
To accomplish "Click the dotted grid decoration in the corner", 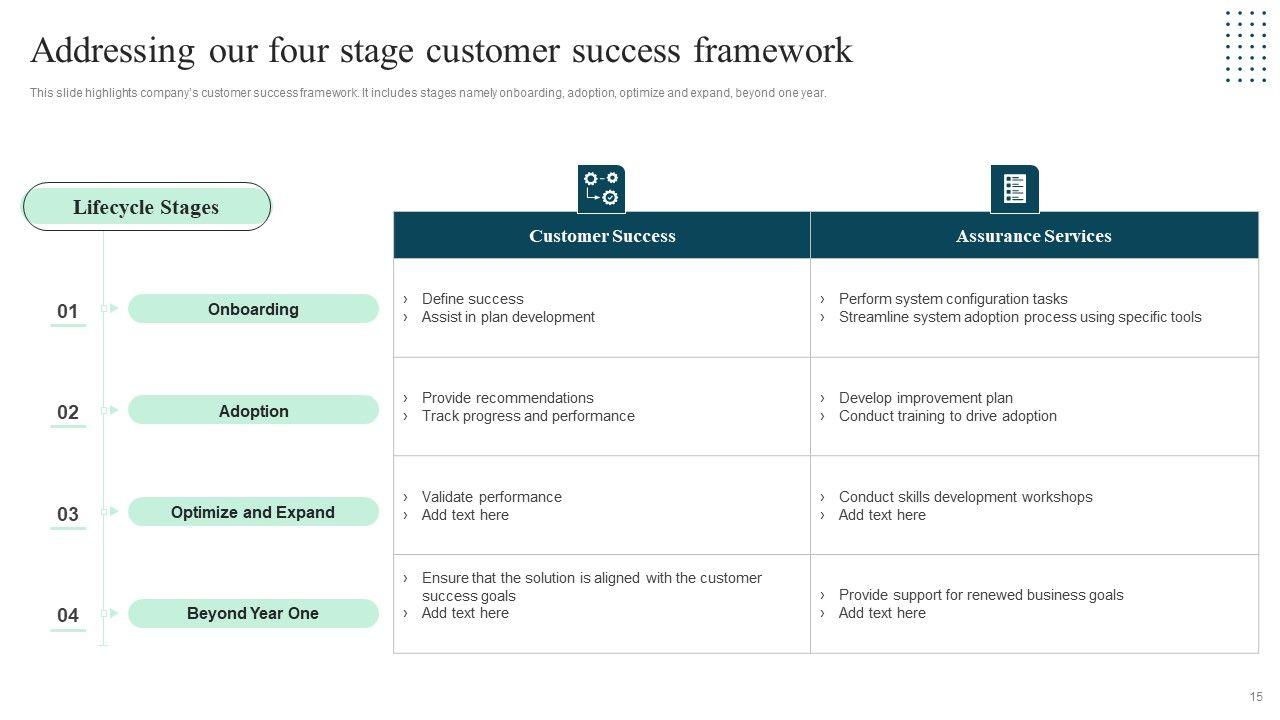I will [x=1246, y=47].
